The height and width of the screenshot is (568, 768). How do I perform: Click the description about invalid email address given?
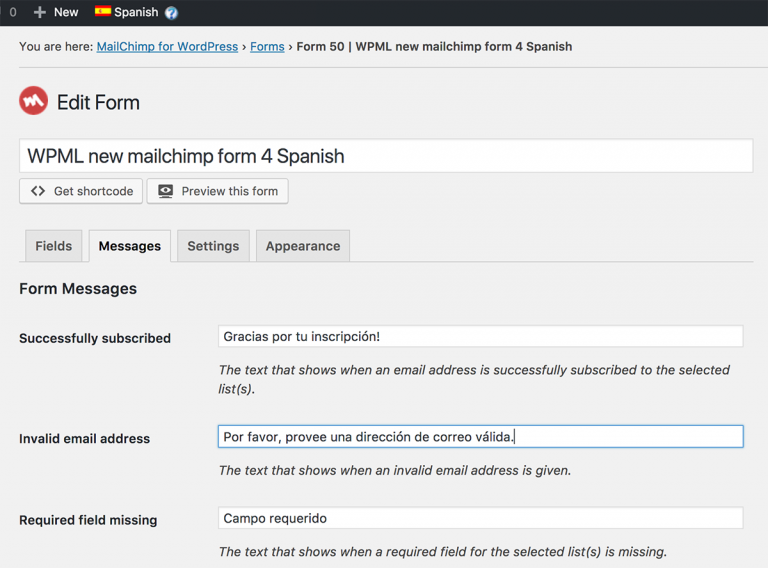click(x=395, y=471)
